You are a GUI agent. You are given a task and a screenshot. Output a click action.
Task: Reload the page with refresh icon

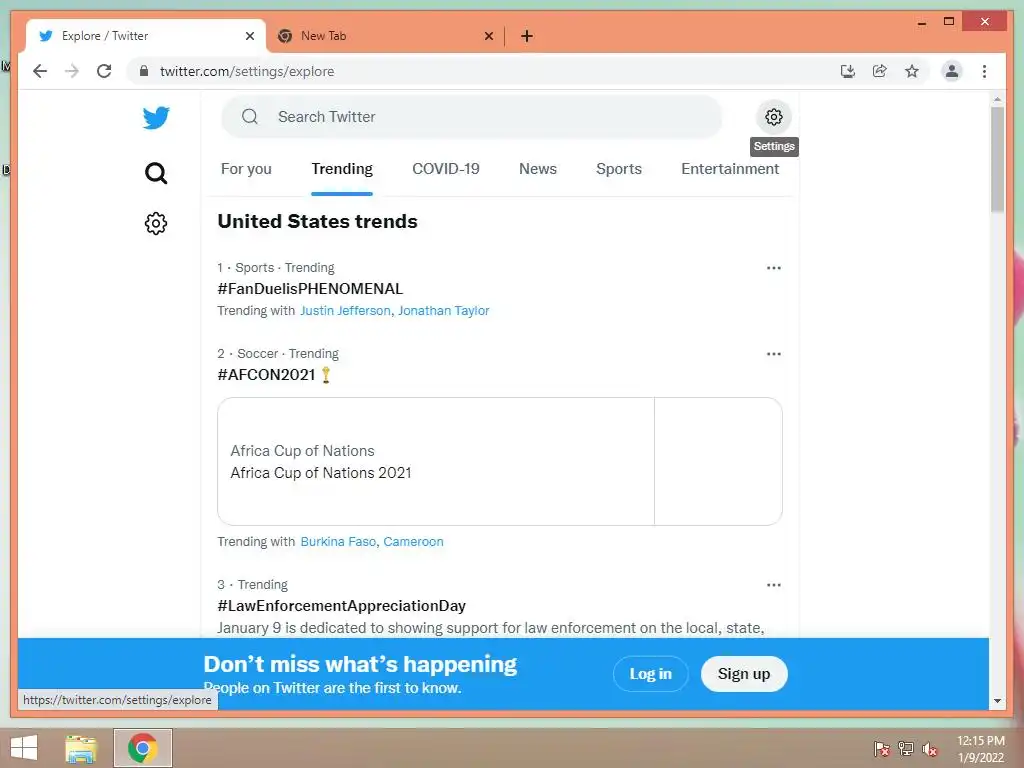[x=104, y=71]
